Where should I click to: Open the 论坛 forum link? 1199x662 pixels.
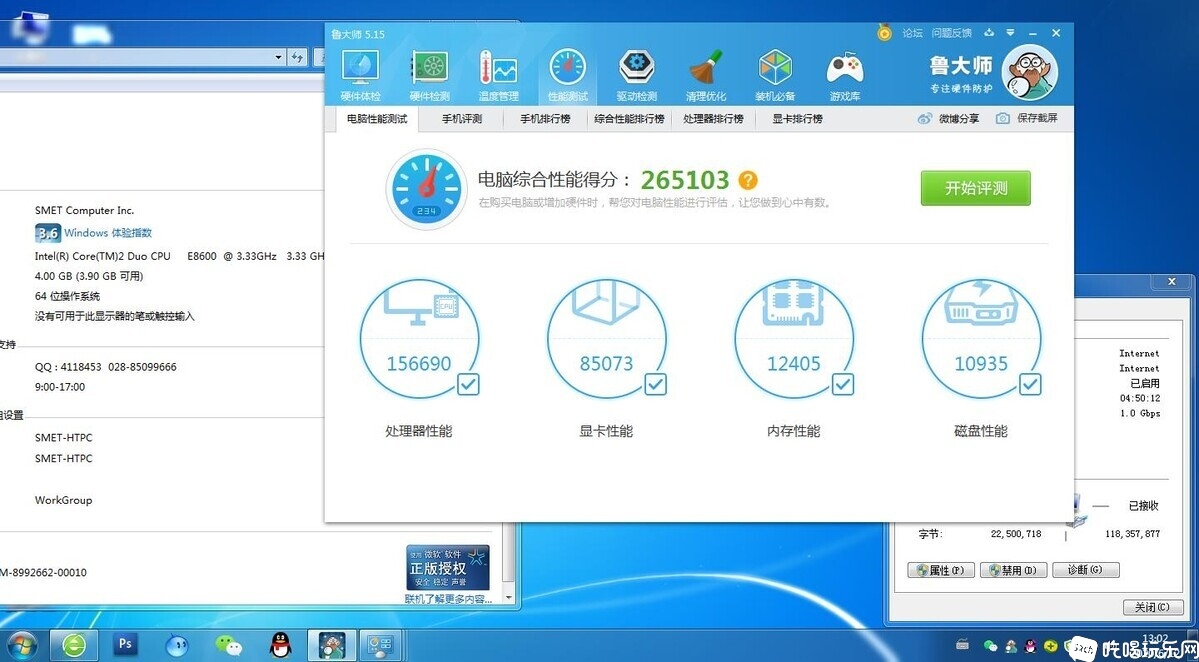pos(912,33)
